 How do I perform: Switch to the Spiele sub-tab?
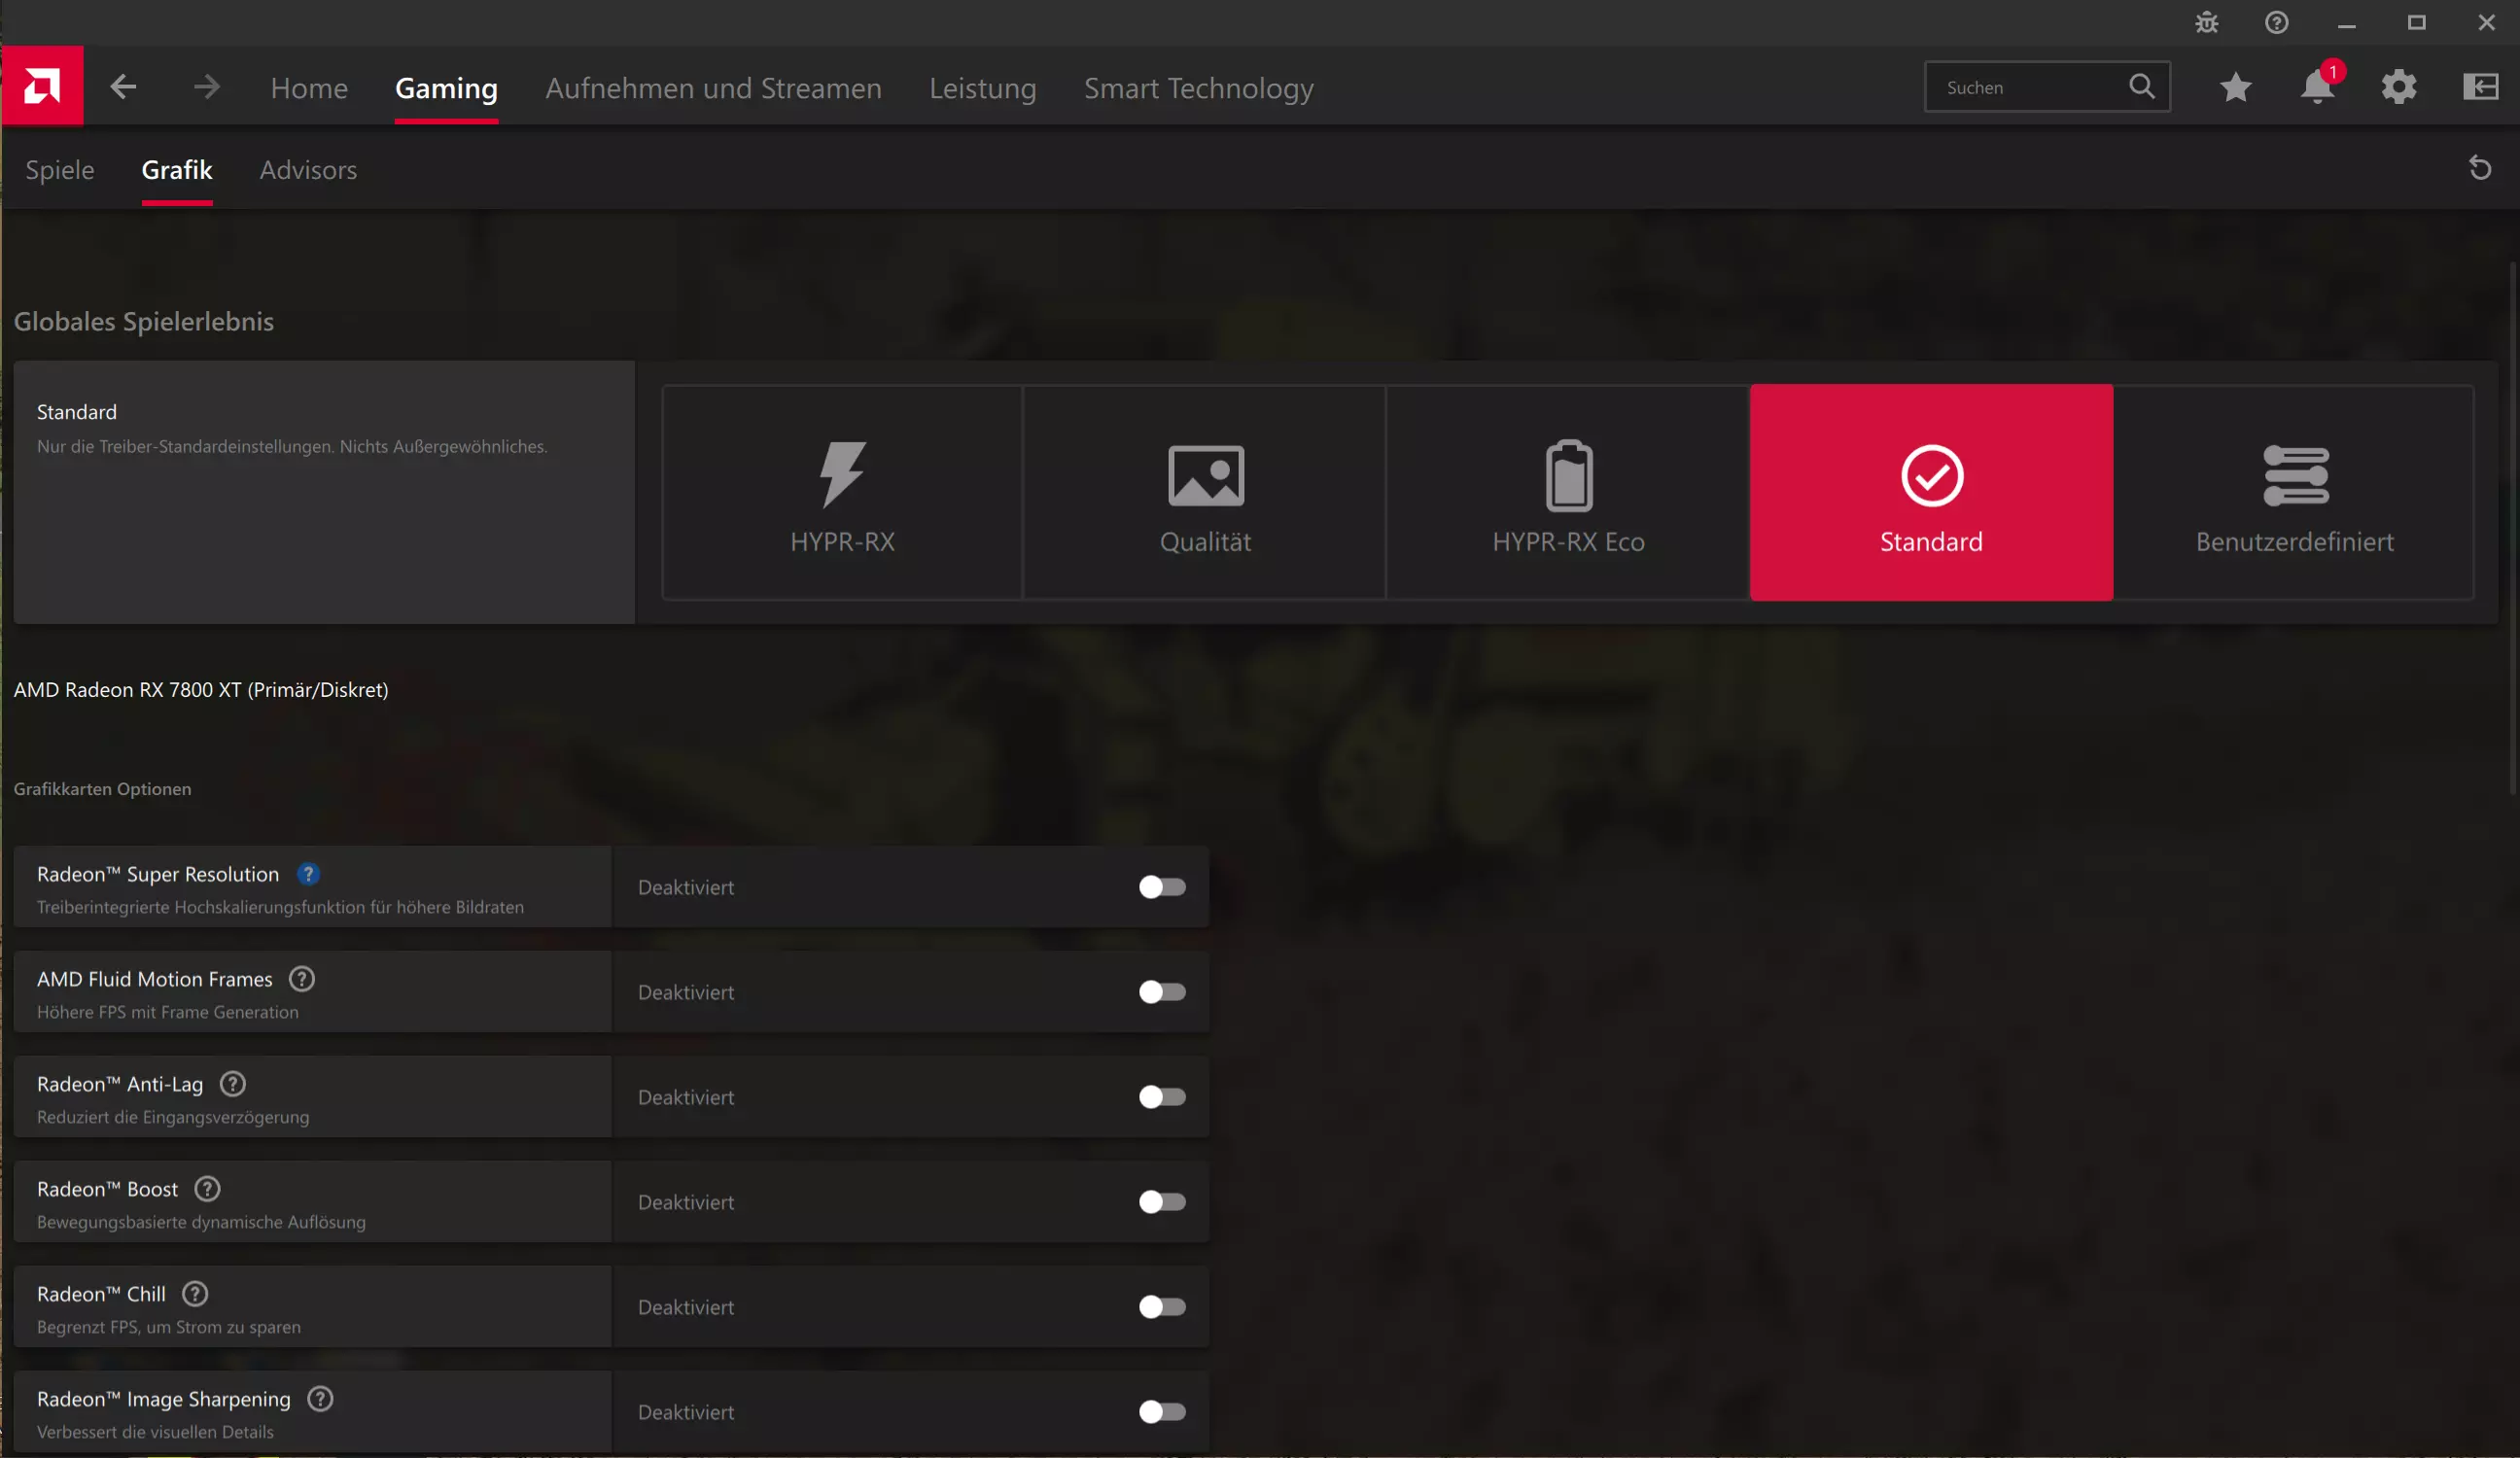(60, 170)
